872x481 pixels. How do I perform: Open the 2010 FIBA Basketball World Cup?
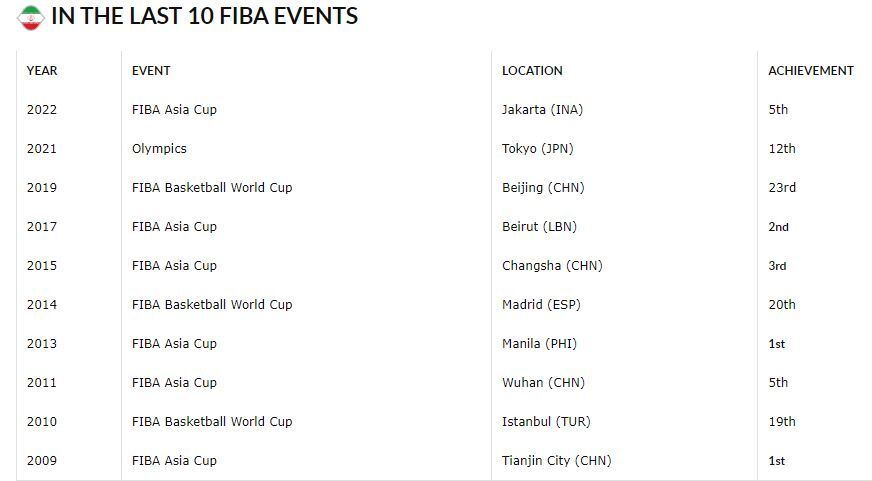point(212,422)
